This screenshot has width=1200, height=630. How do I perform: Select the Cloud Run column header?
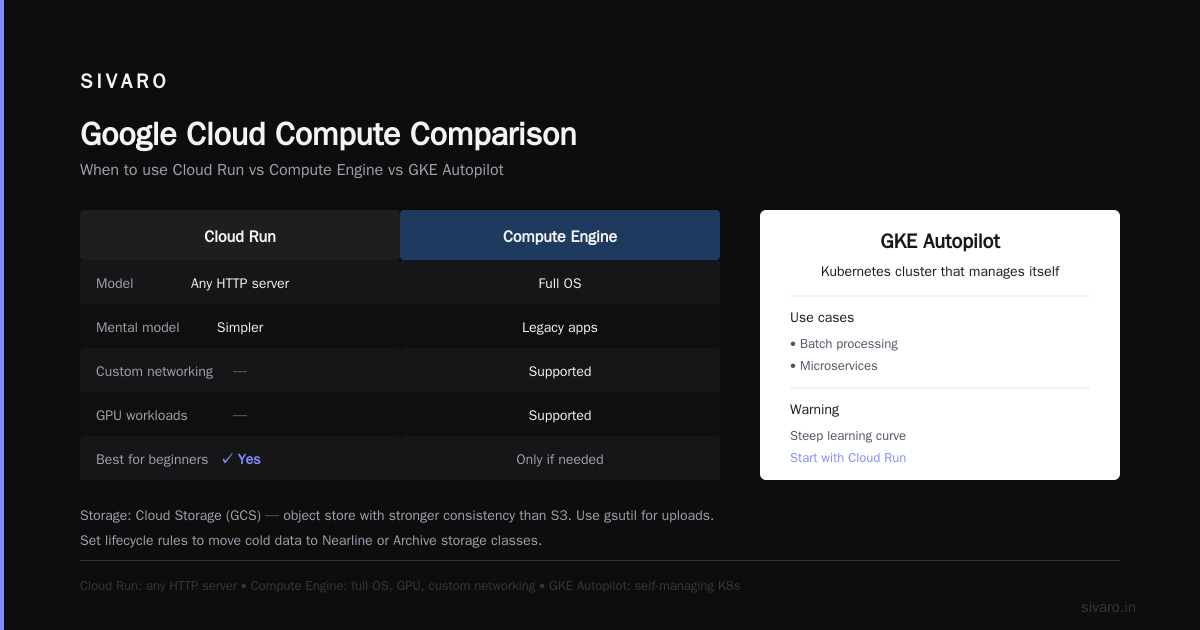tap(240, 236)
